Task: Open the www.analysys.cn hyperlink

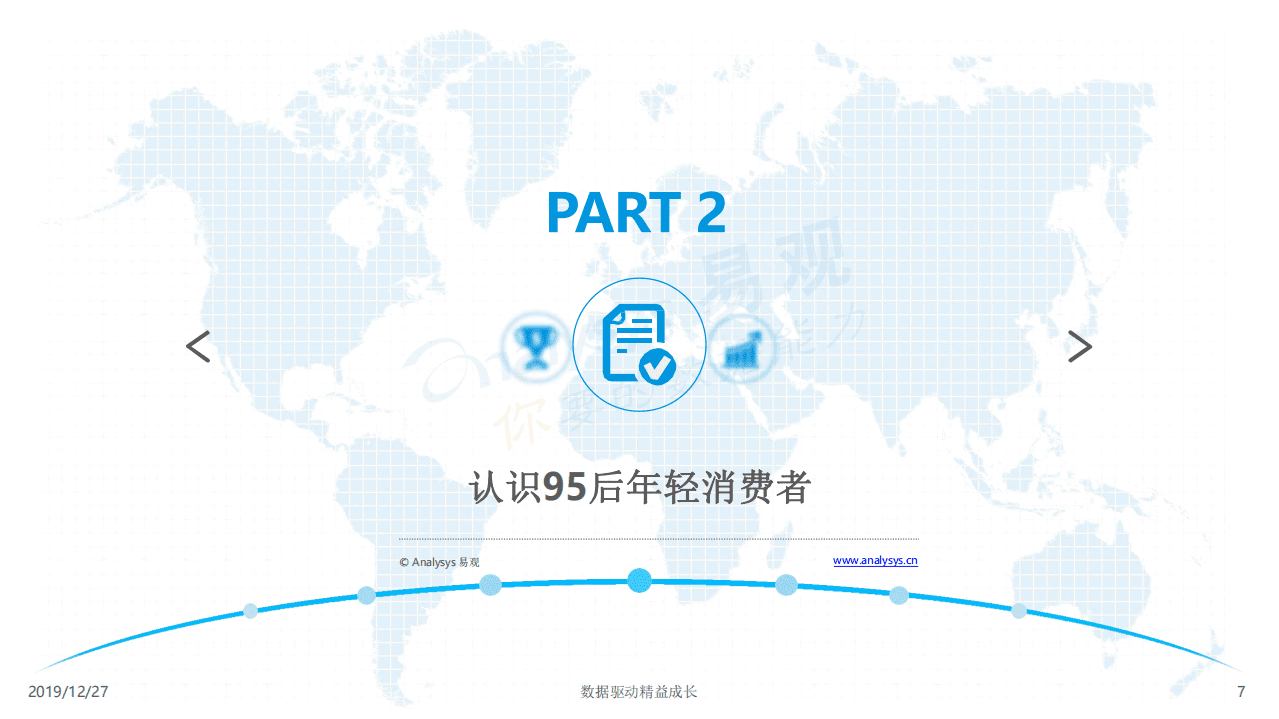Action: point(875,561)
